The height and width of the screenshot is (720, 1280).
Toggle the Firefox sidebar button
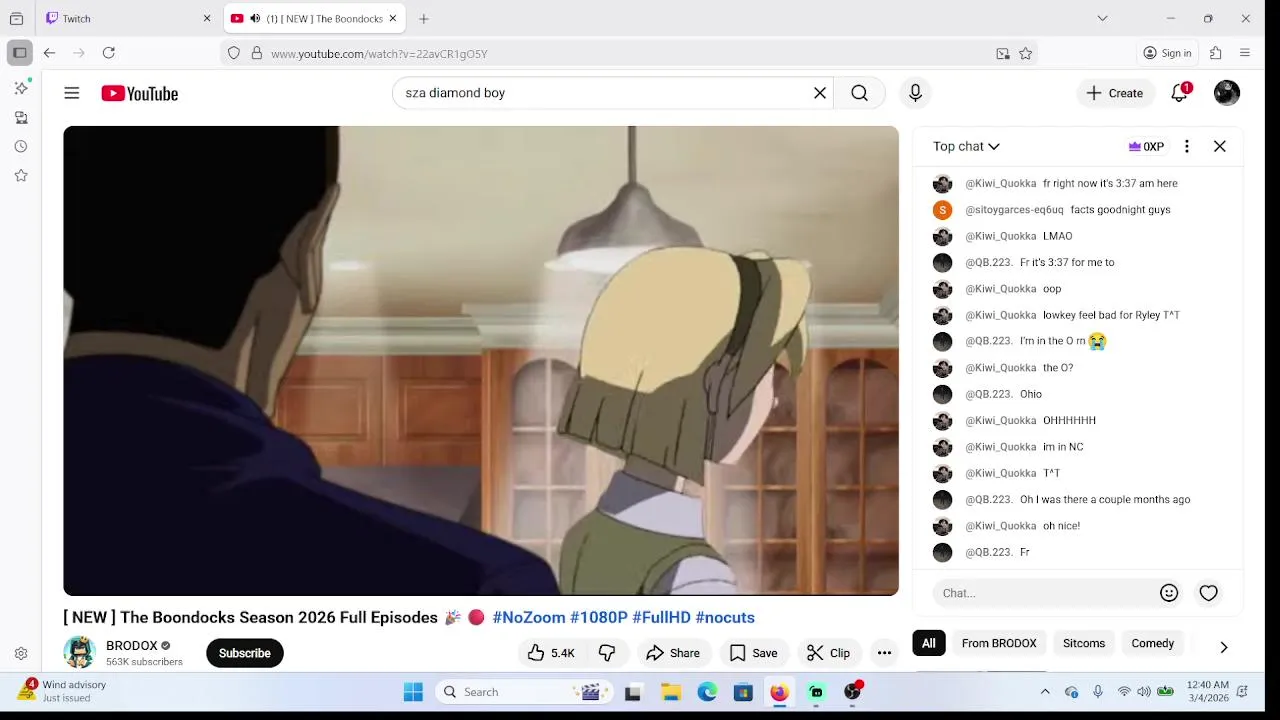[x=19, y=53]
